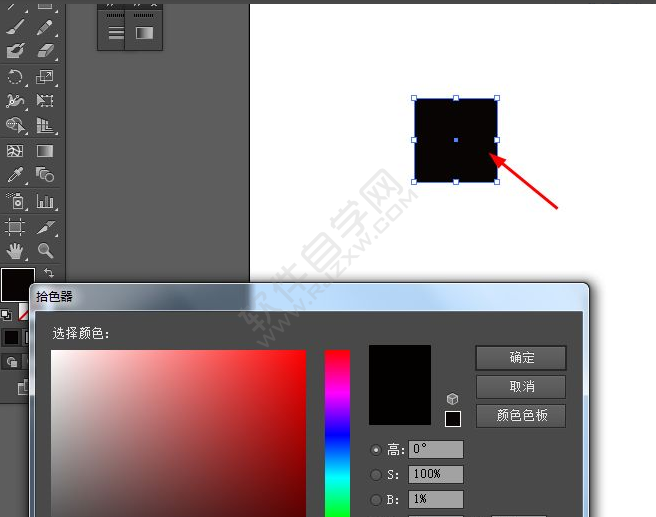Select the Pencil tool

45,28
